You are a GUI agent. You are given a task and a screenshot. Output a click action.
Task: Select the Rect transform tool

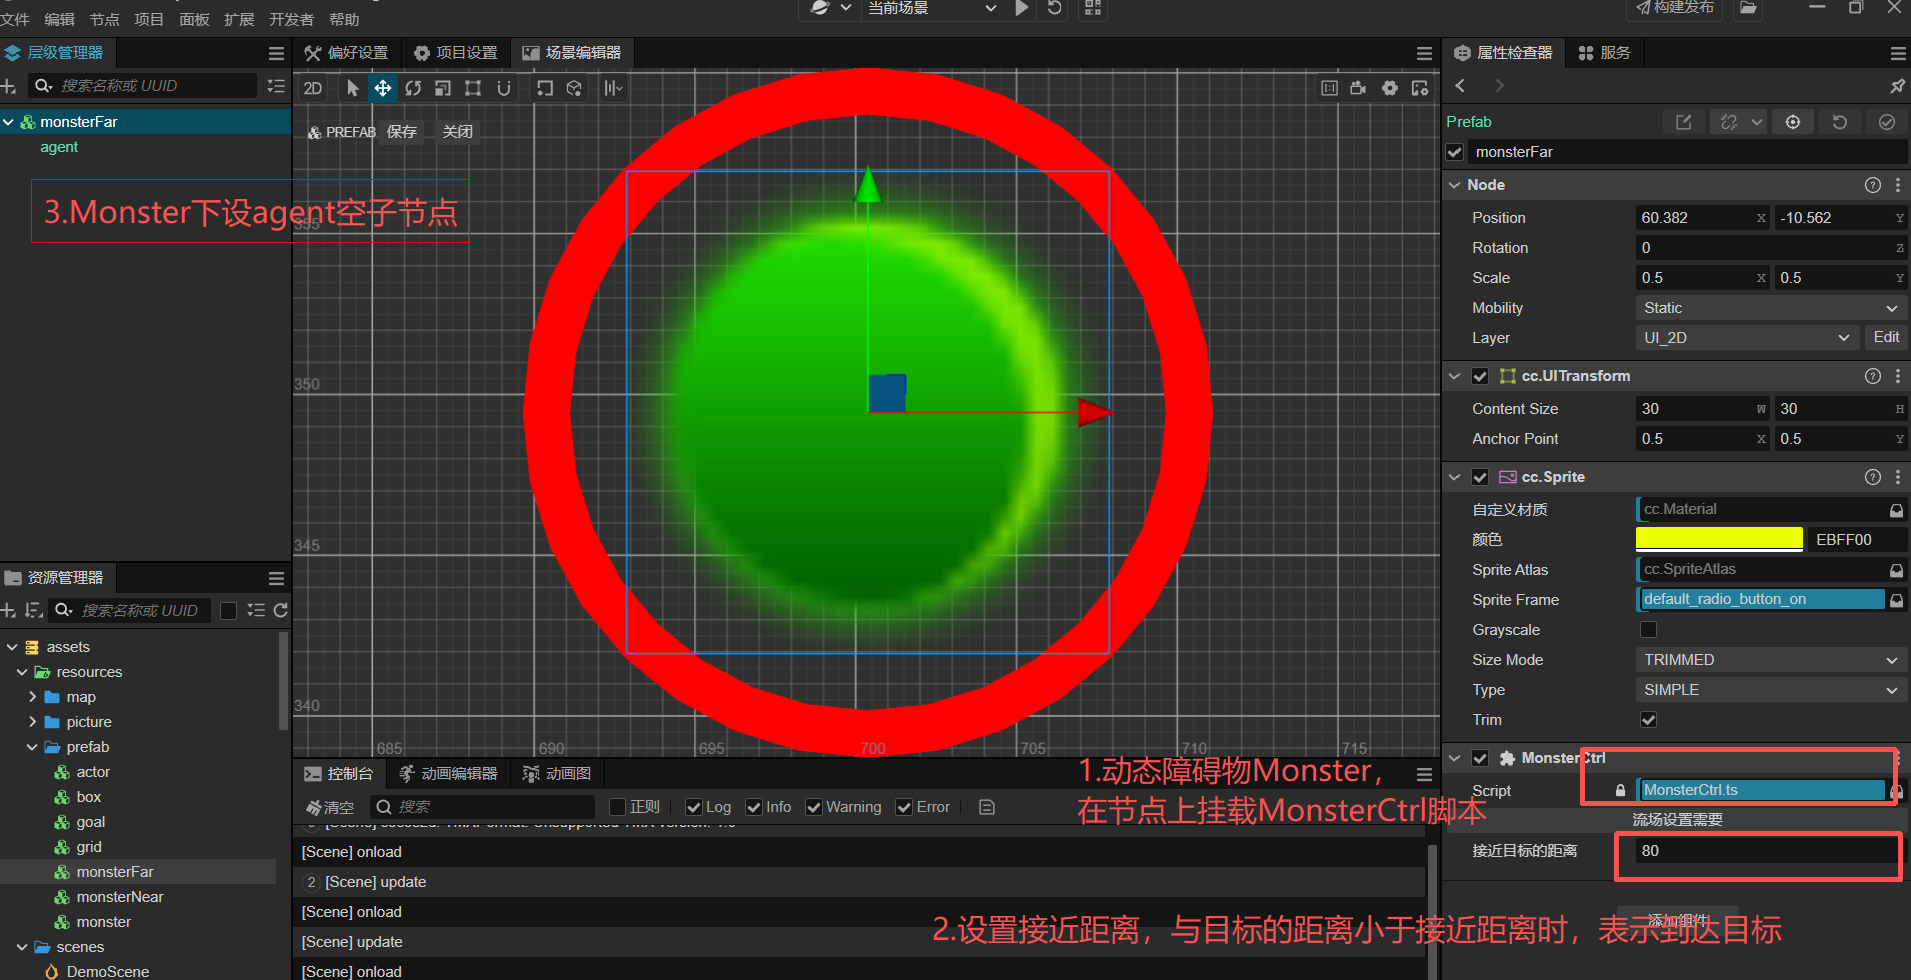473,88
